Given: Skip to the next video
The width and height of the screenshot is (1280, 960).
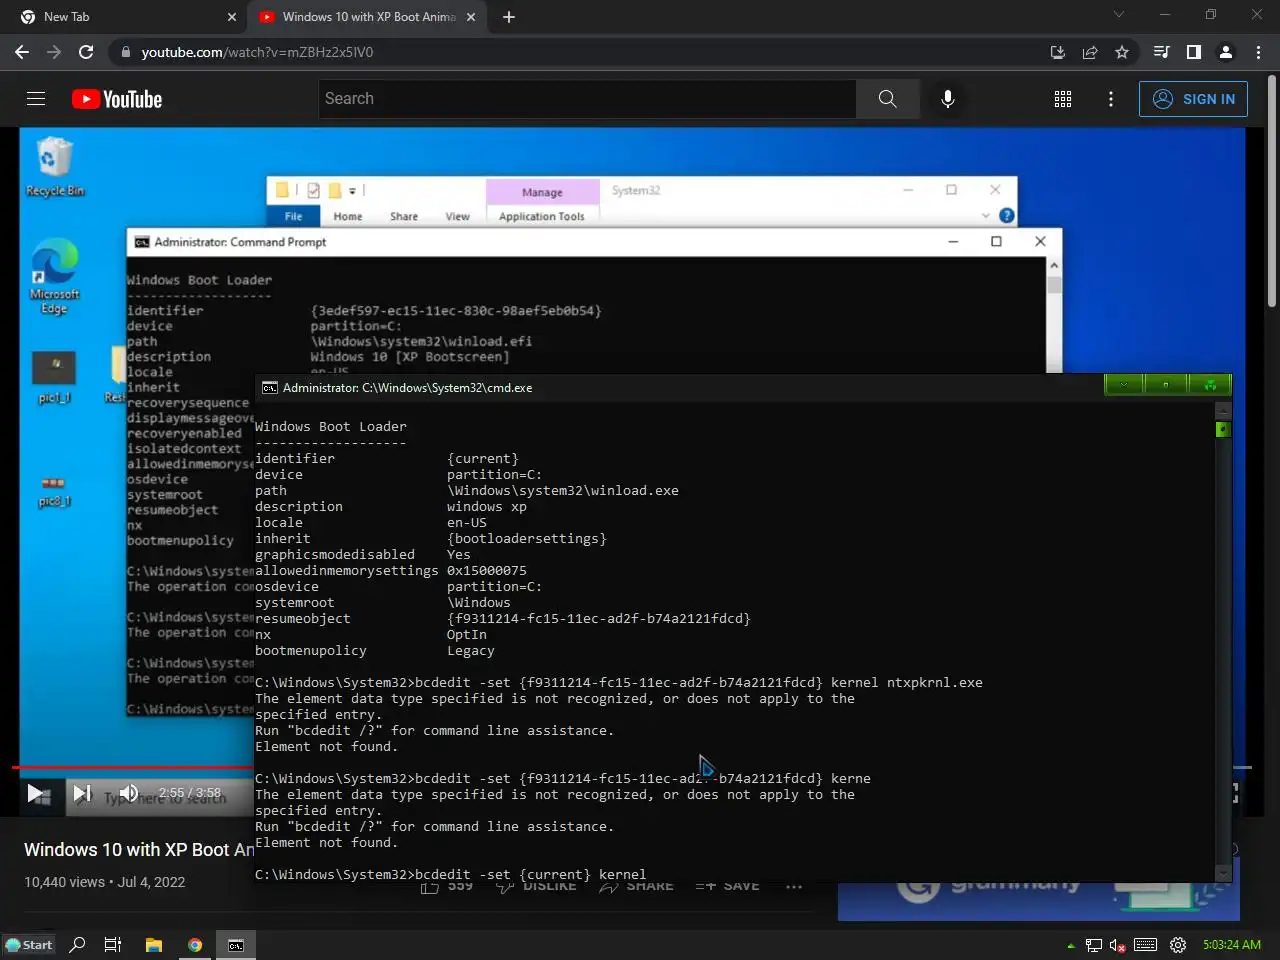Looking at the screenshot, I should tap(82, 794).
